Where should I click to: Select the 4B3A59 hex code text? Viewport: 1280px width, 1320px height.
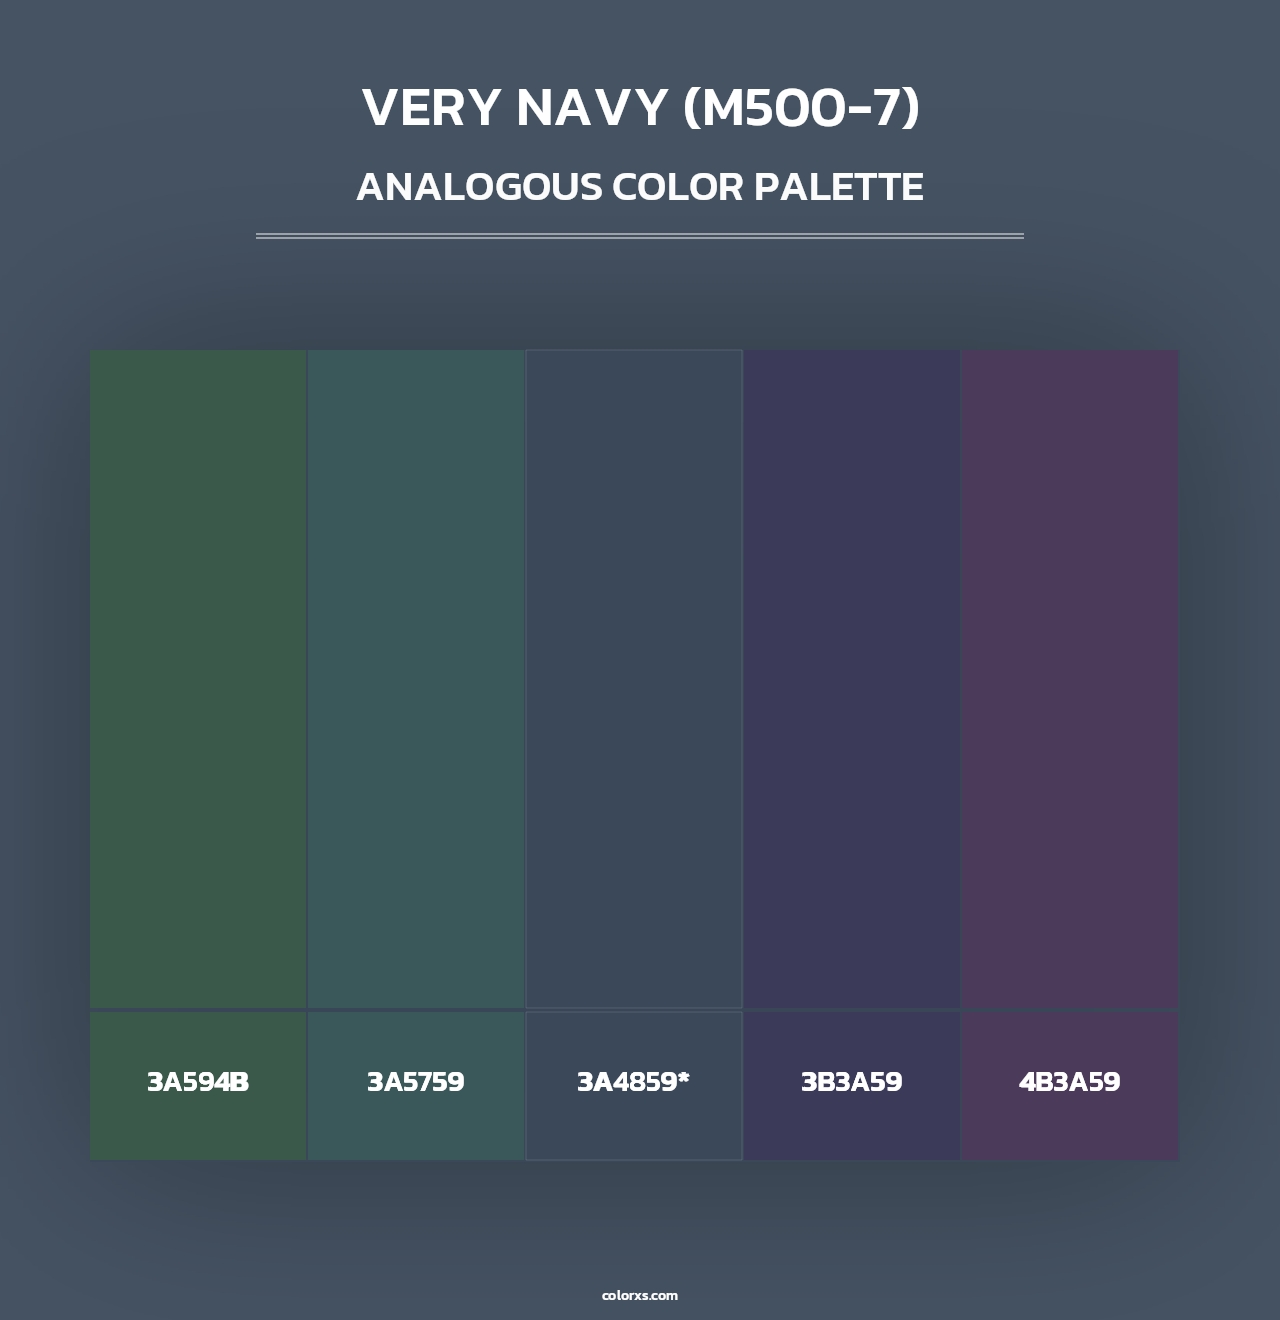(1070, 1082)
